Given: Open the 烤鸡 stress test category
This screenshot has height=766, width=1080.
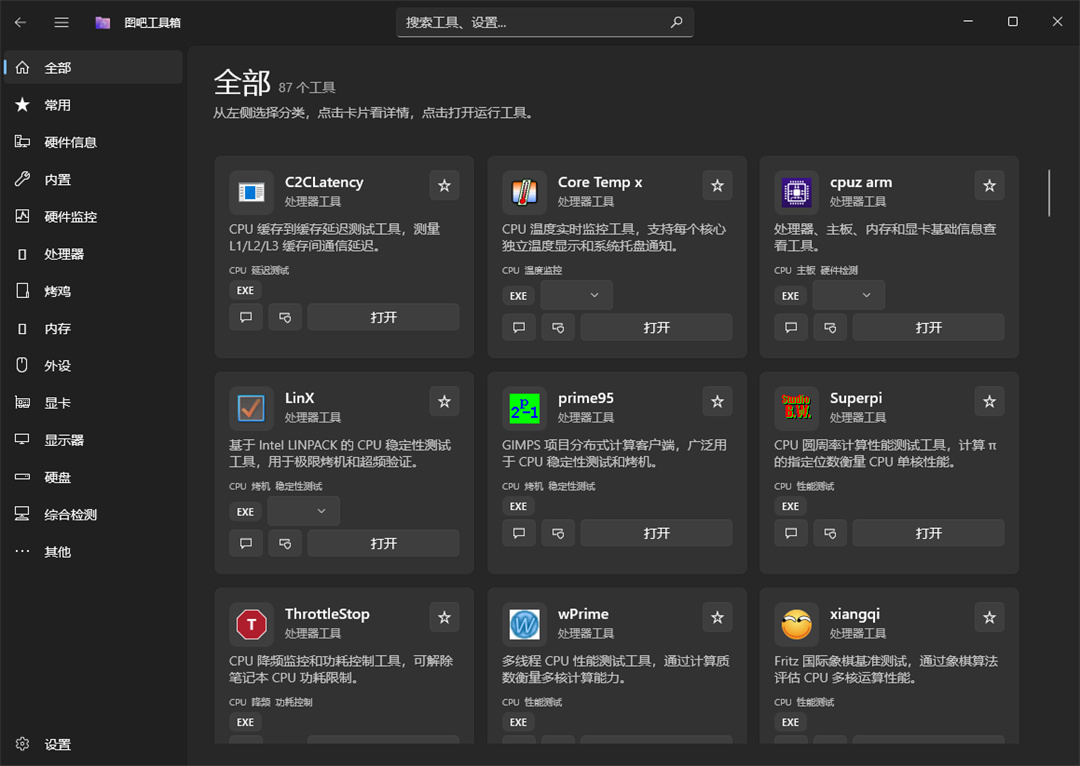Looking at the screenshot, I should point(93,291).
